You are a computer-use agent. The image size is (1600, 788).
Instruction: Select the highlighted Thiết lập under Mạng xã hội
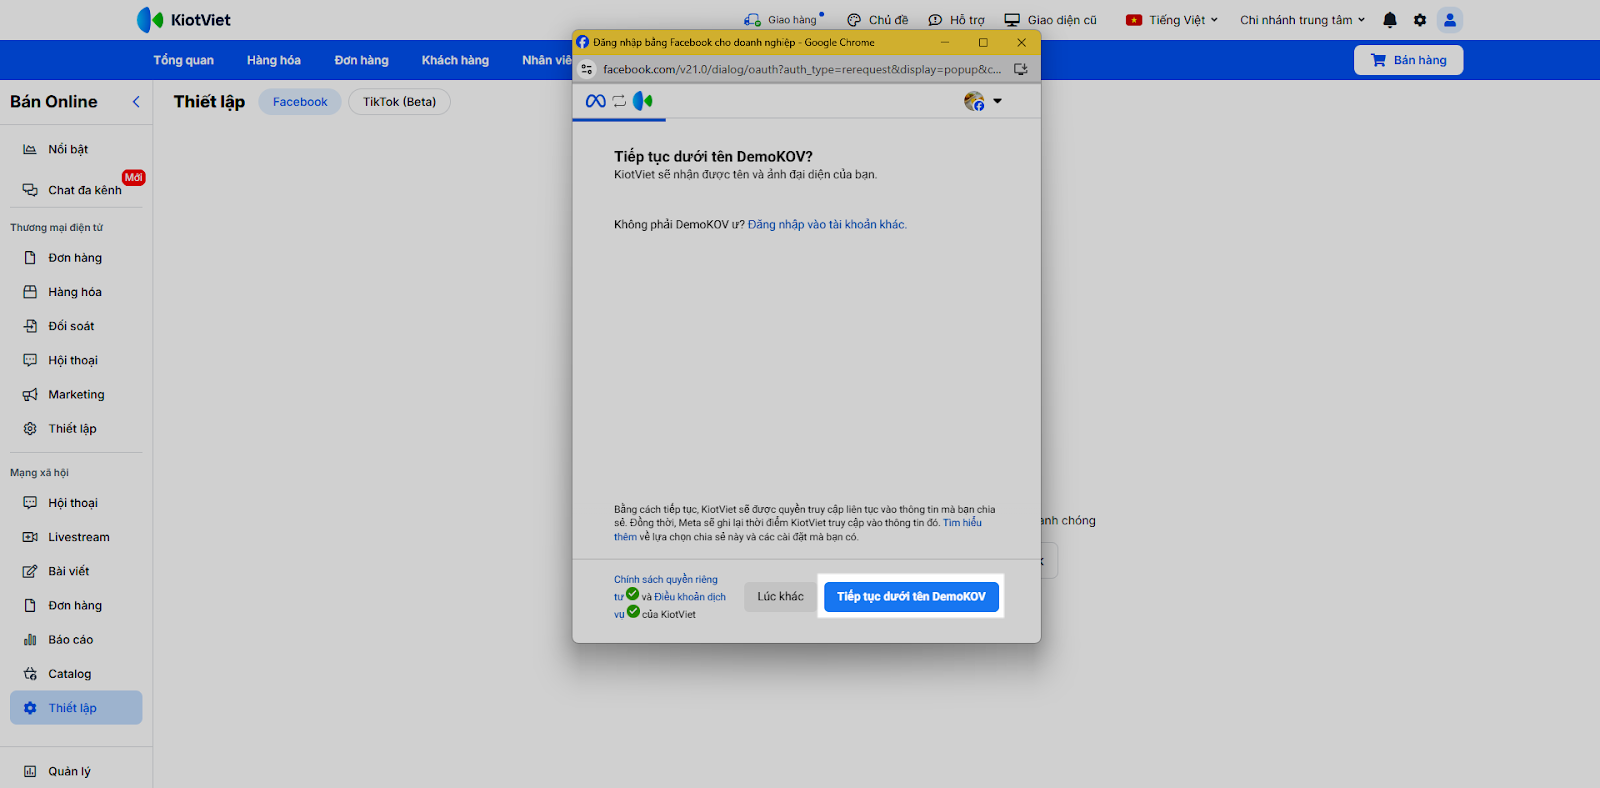click(x=76, y=708)
